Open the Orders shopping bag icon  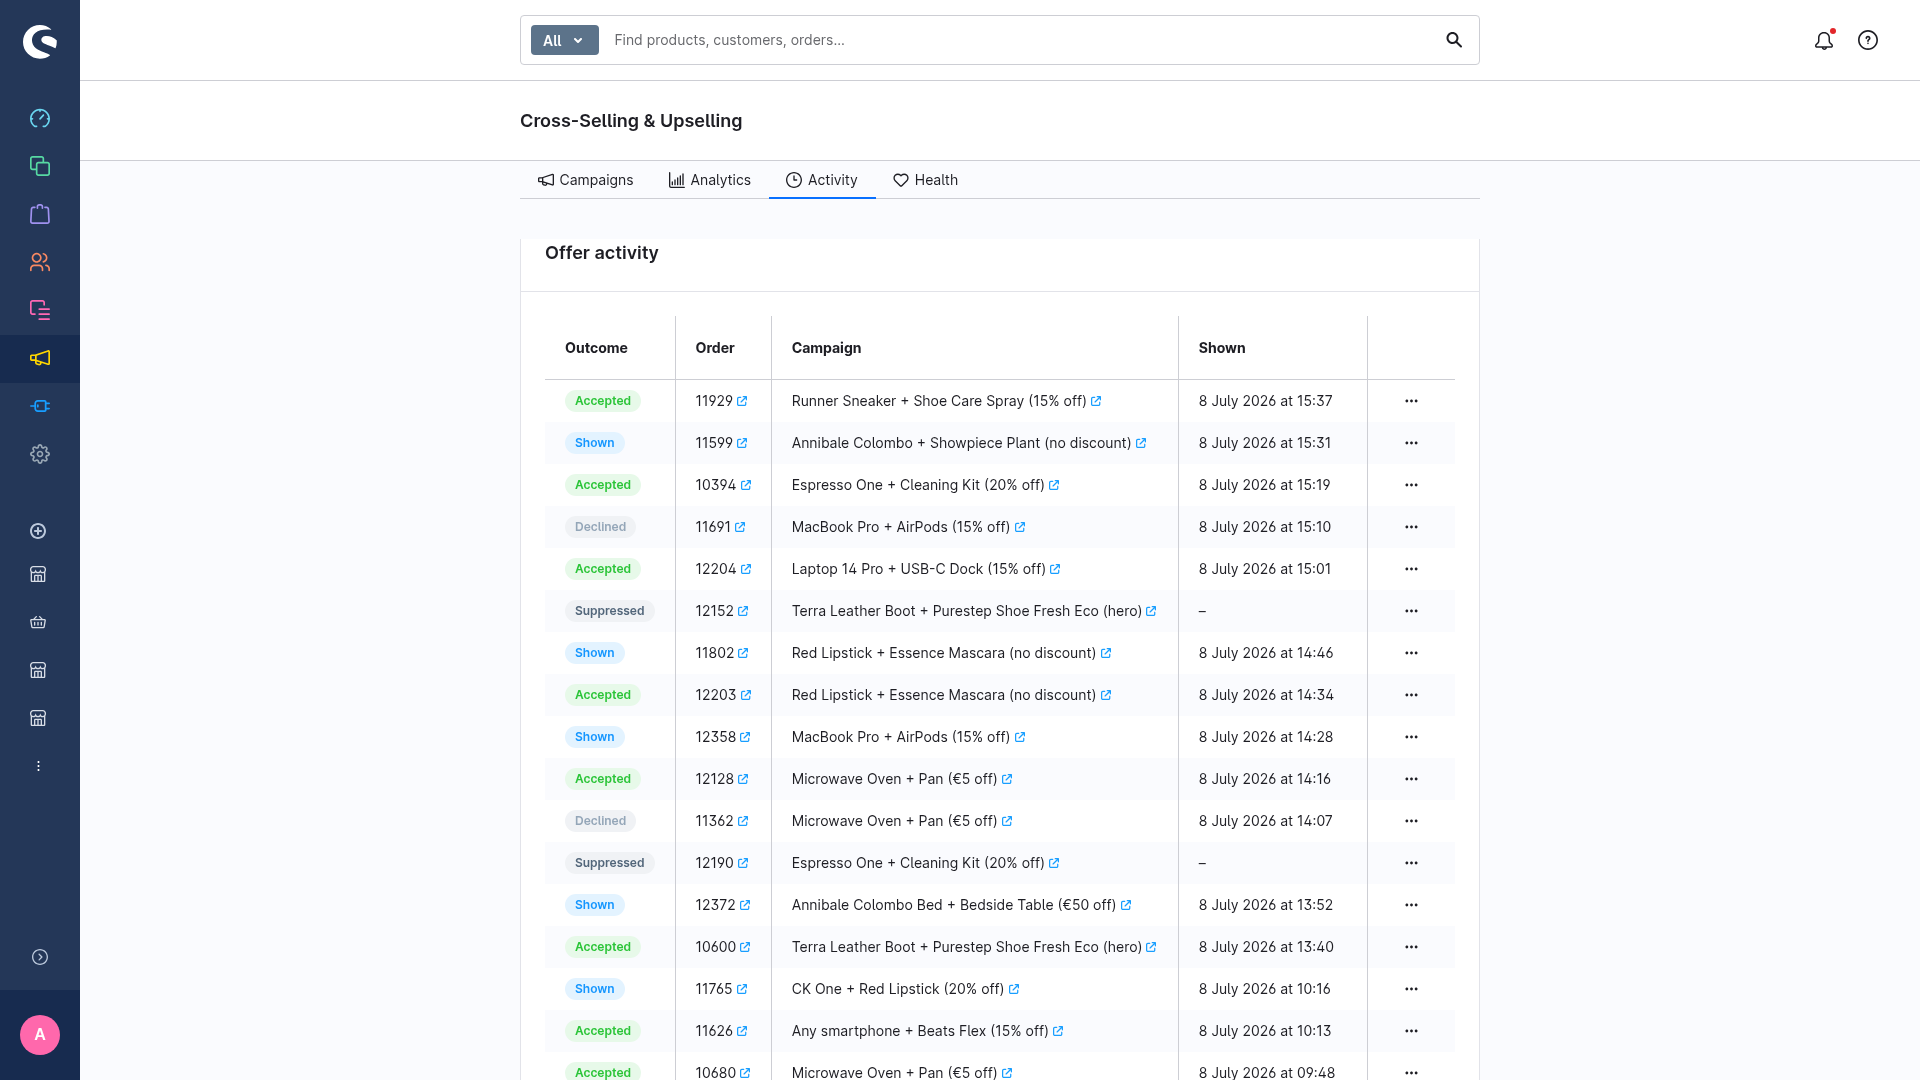(x=40, y=214)
